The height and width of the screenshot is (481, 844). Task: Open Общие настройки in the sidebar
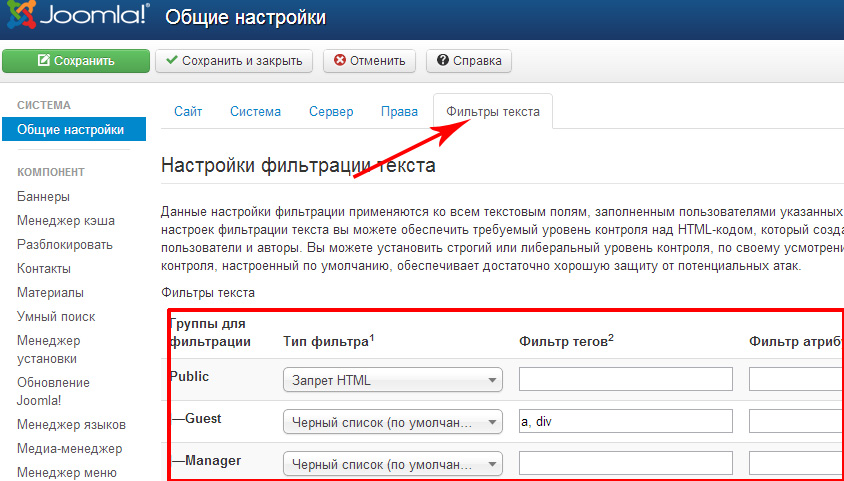[70, 130]
